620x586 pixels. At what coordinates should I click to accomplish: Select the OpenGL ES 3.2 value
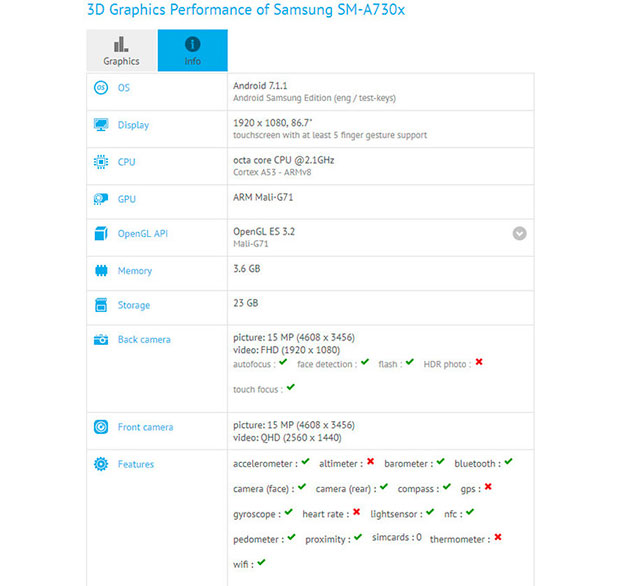(x=264, y=232)
